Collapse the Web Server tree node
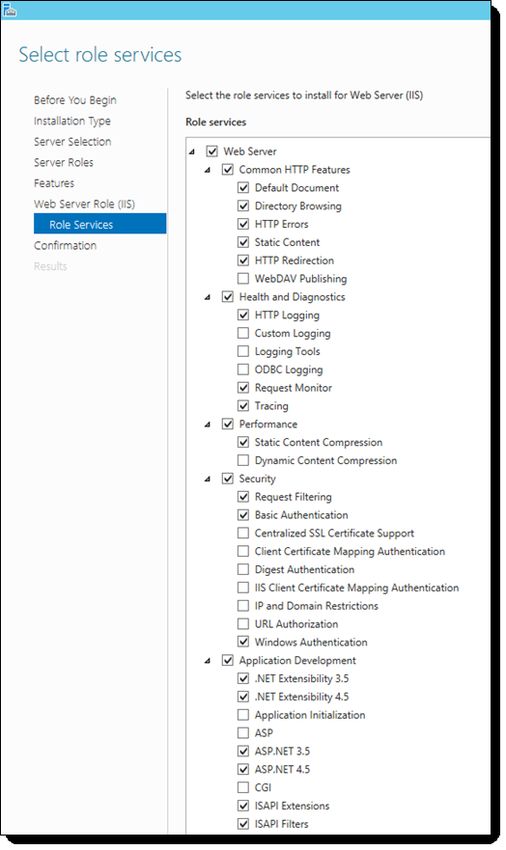Image resolution: width=506 pixels, height=850 pixels. 192,152
